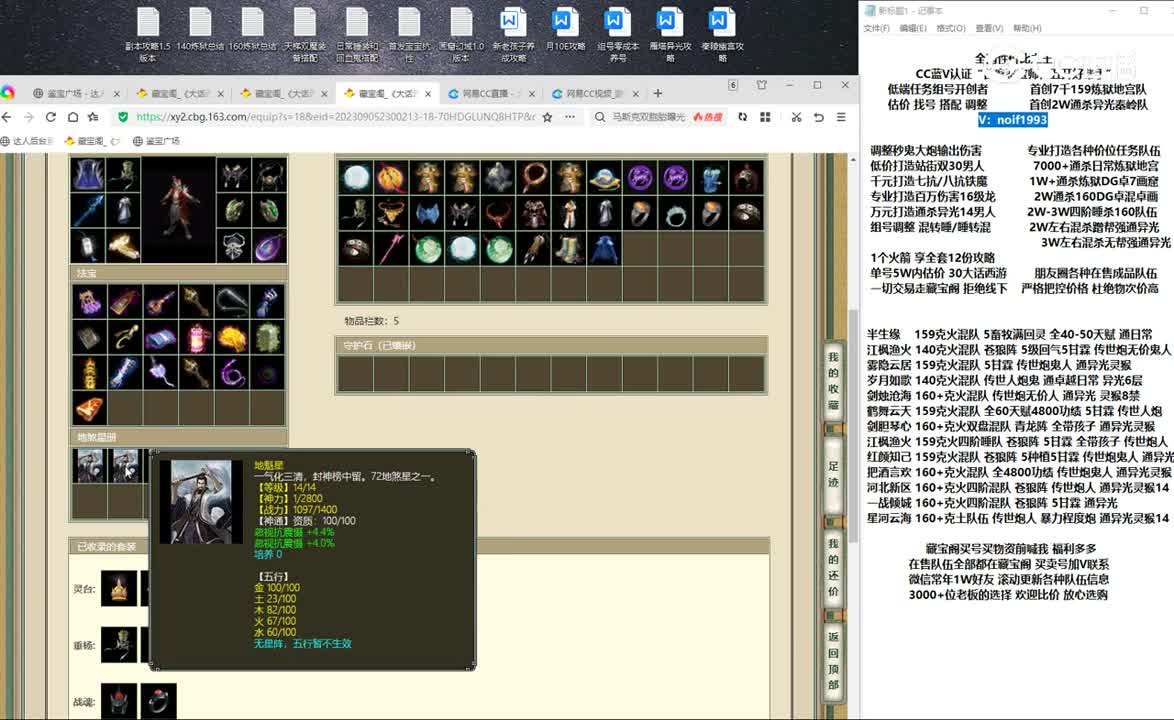This screenshot has height=720, width=1174.
Task: Click the purple pendant equipment icon
Action: [x=269, y=245]
